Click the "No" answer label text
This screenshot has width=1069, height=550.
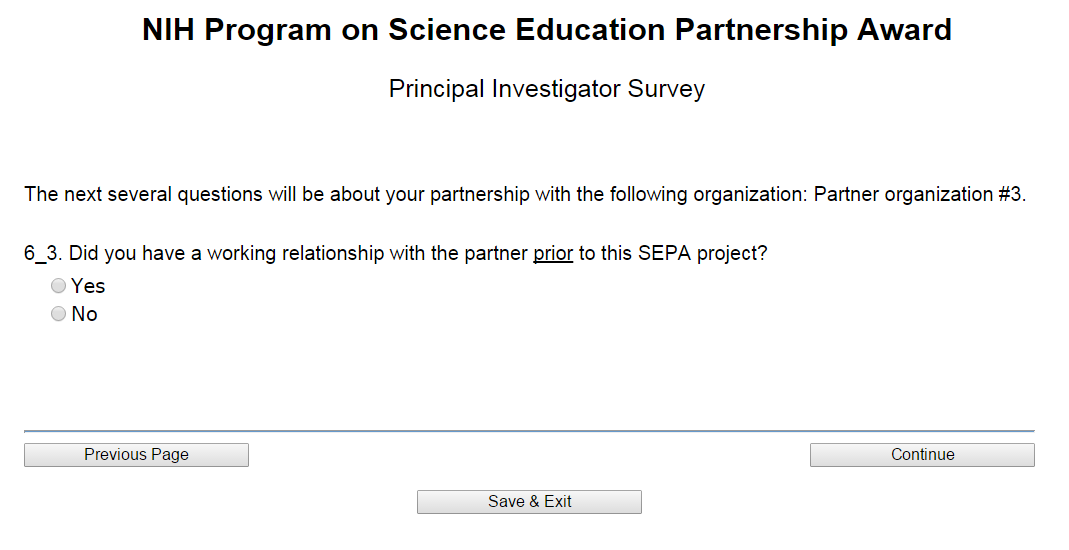pyautogui.click(x=85, y=314)
